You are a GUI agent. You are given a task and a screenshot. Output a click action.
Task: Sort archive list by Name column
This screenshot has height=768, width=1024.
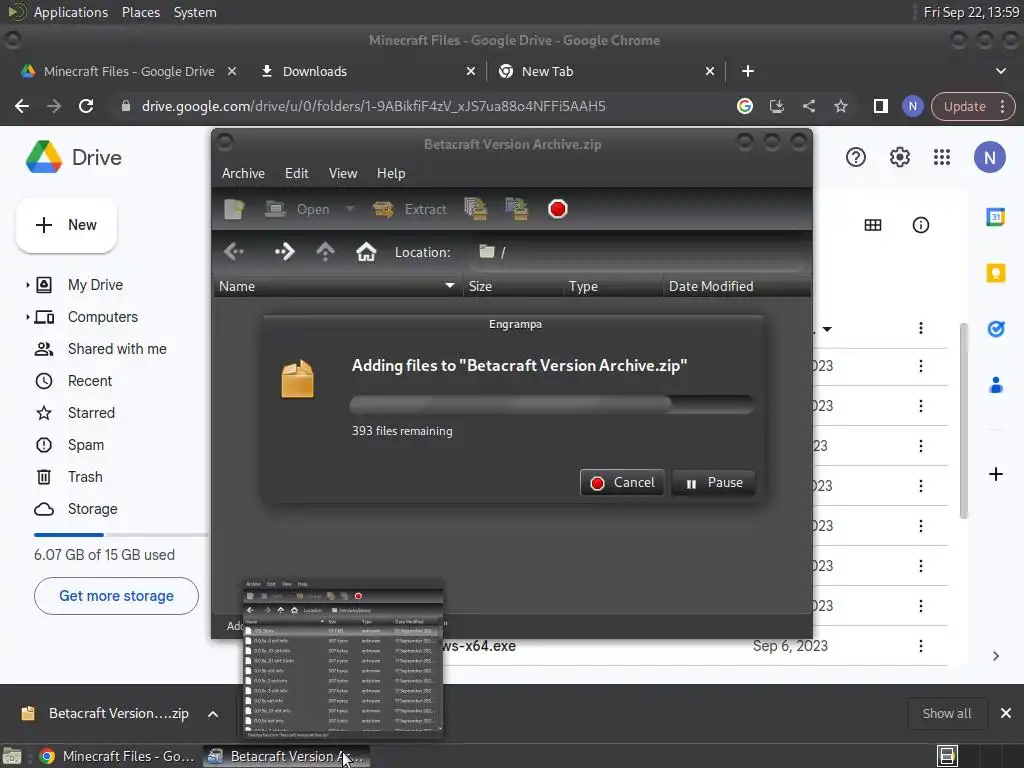coord(337,286)
